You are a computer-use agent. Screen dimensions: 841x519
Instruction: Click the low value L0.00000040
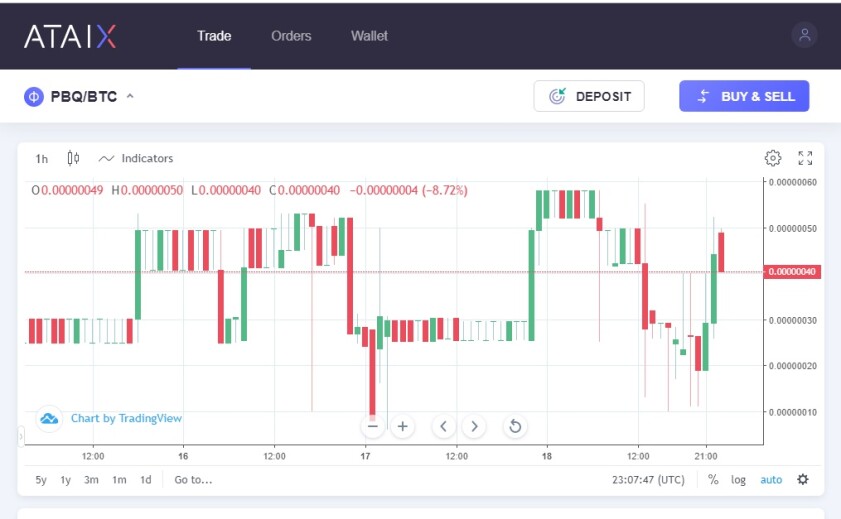click(x=226, y=190)
